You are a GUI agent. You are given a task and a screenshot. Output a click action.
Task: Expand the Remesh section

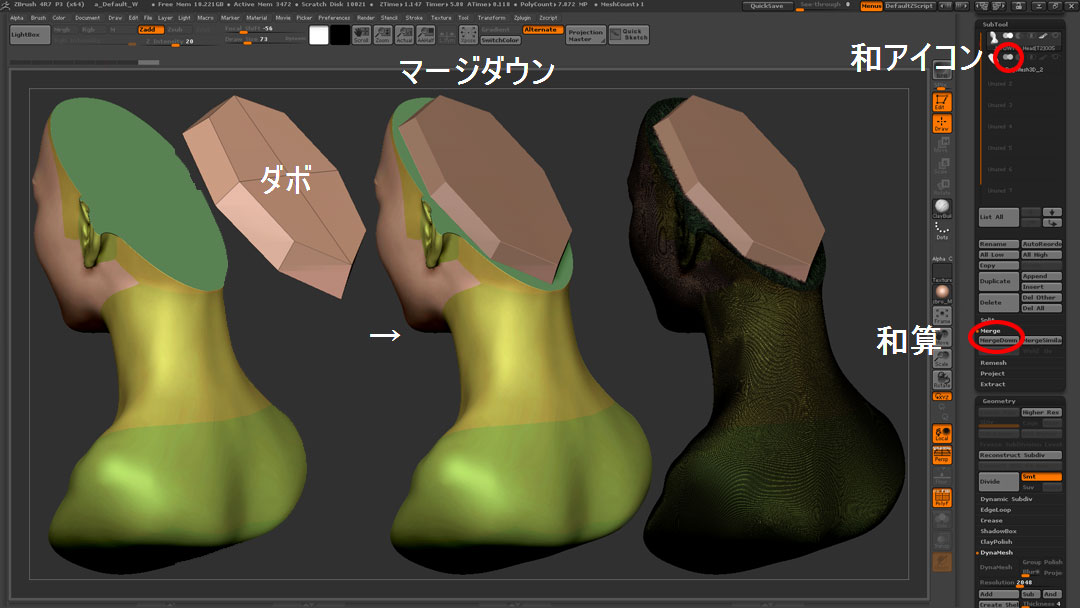coord(993,363)
